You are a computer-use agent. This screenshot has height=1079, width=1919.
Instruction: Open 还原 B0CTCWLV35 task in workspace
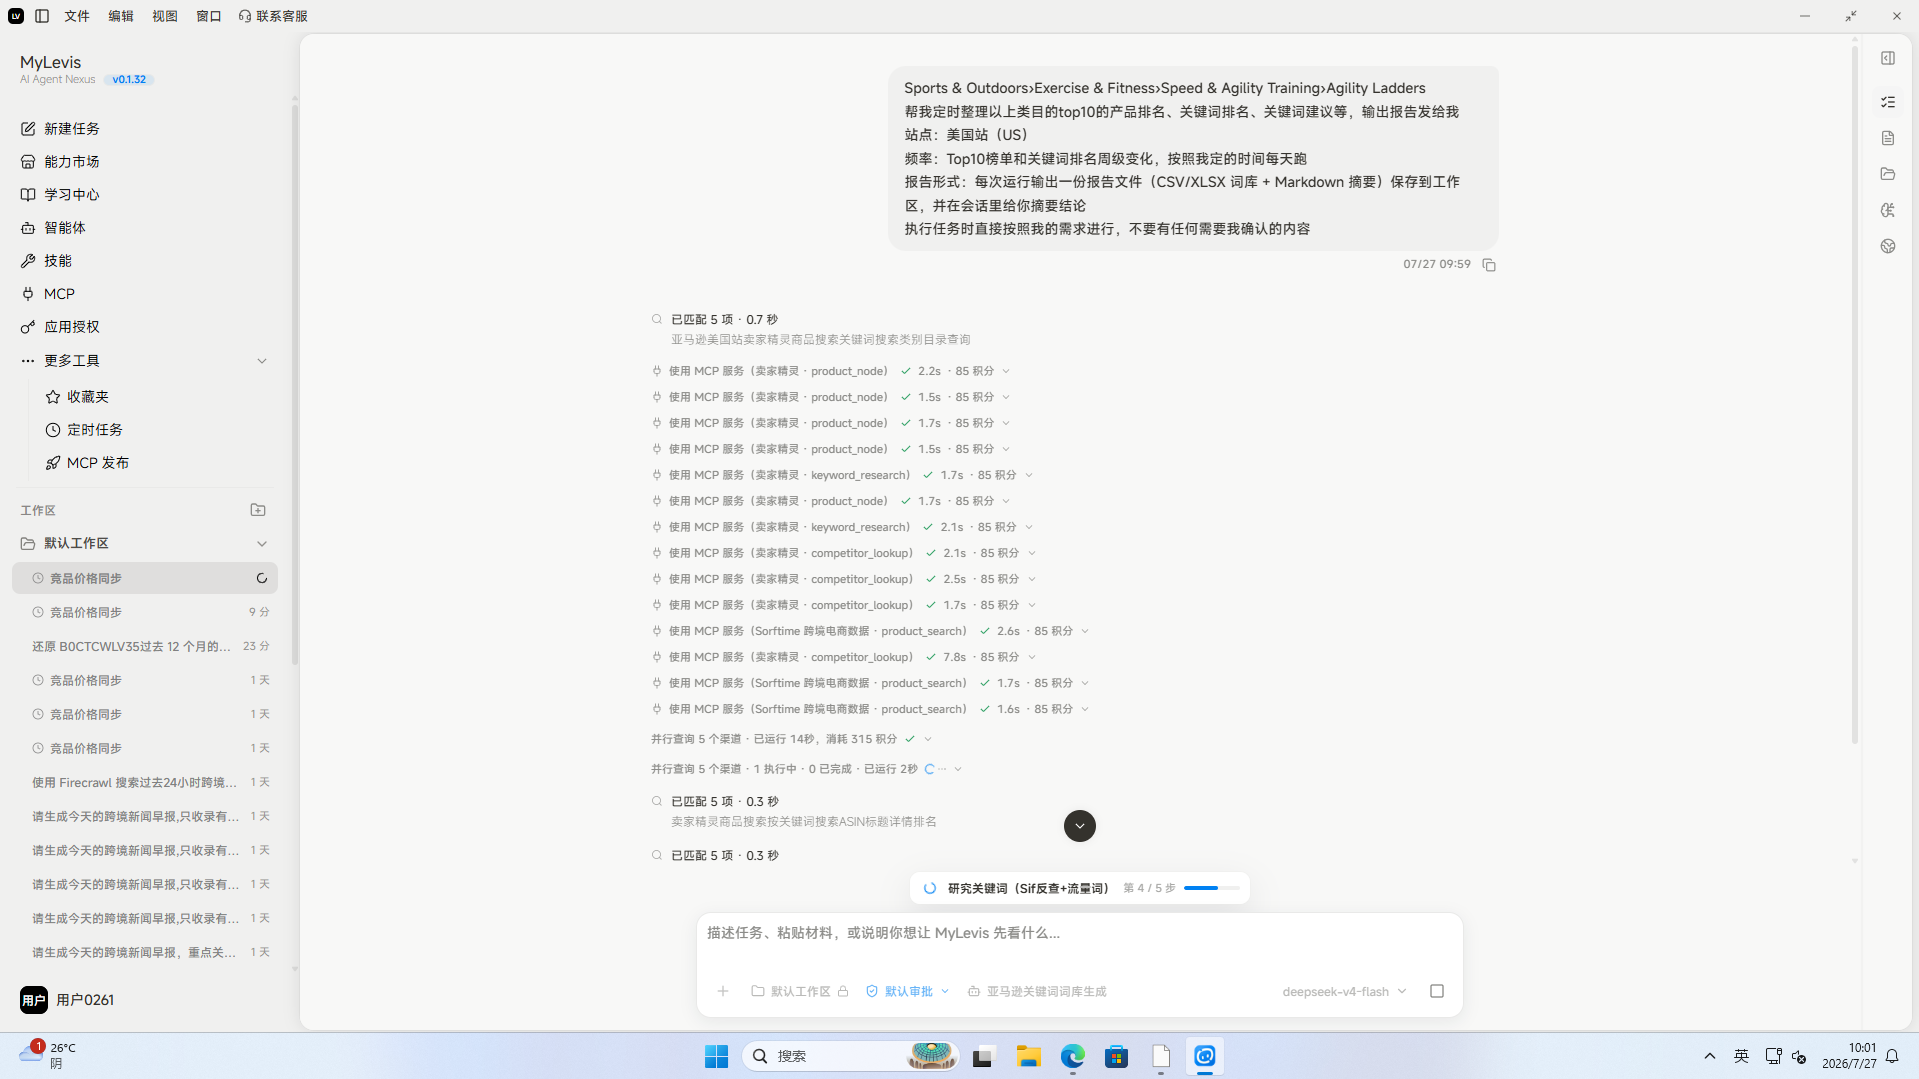click(145, 646)
